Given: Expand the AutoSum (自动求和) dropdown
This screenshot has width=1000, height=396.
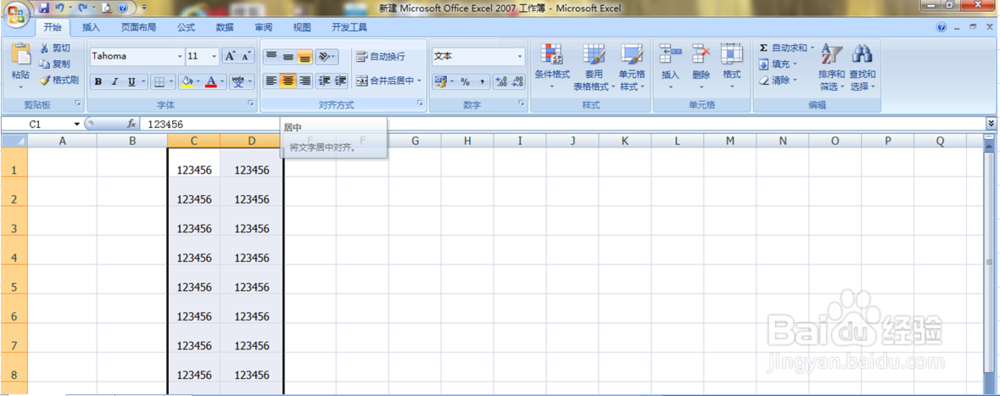Looking at the screenshot, I should 812,48.
